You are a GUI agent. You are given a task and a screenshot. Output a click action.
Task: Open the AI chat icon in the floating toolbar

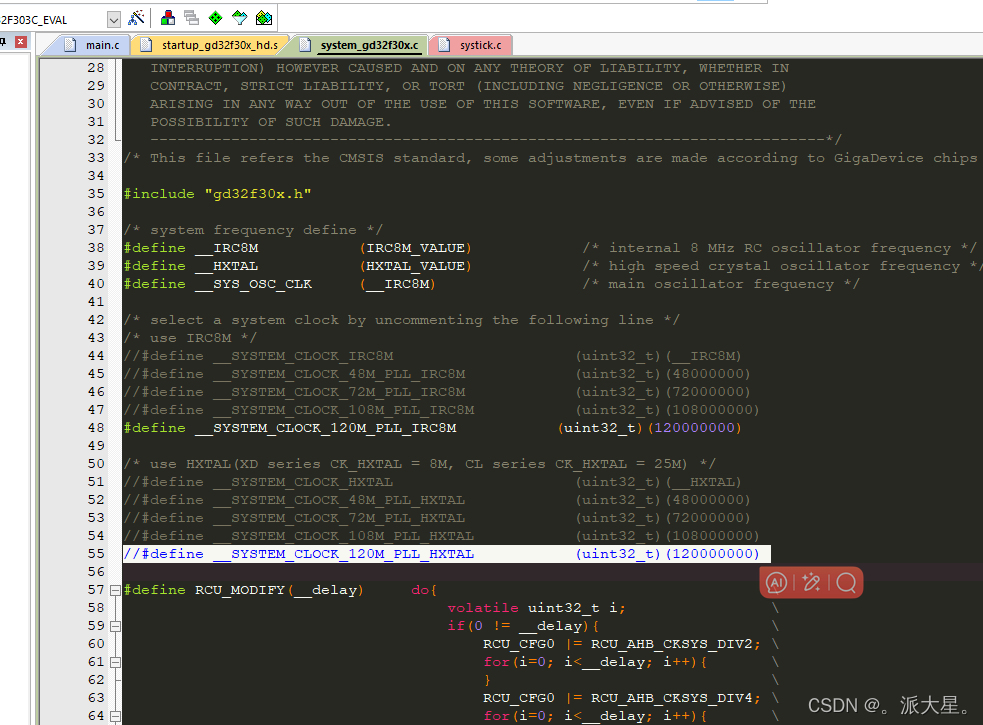tap(778, 582)
